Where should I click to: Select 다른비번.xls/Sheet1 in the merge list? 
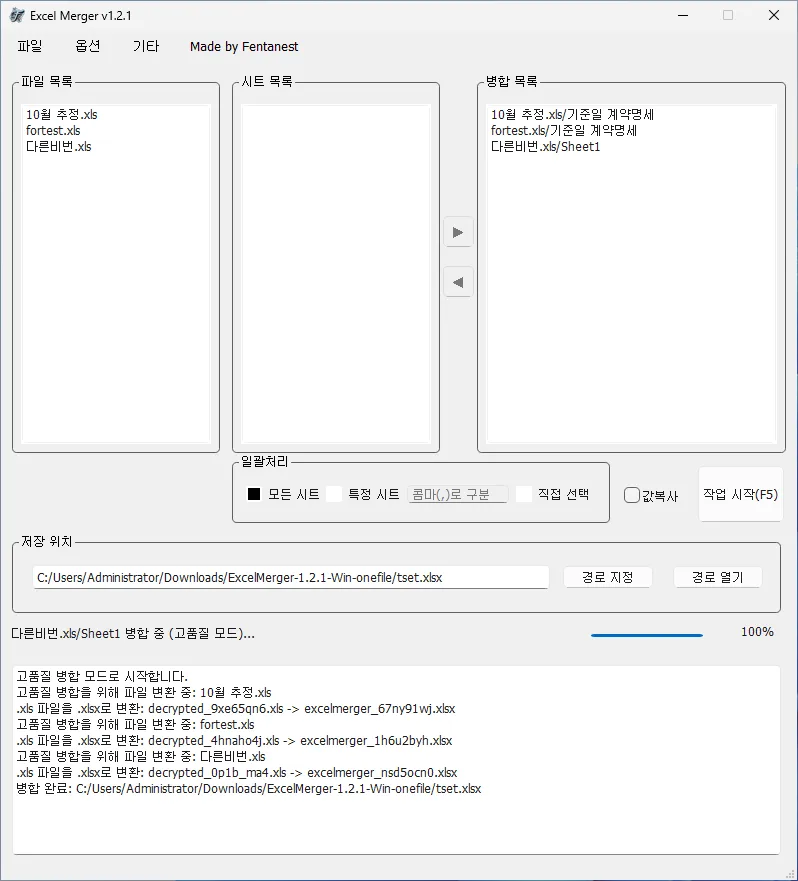click(x=546, y=147)
